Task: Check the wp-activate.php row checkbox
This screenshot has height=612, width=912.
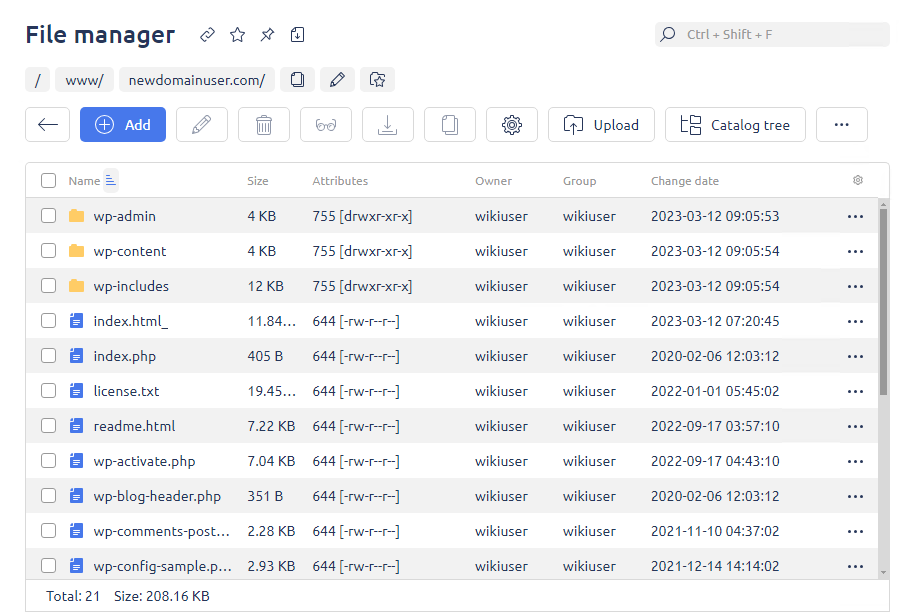Action: [48, 461]
